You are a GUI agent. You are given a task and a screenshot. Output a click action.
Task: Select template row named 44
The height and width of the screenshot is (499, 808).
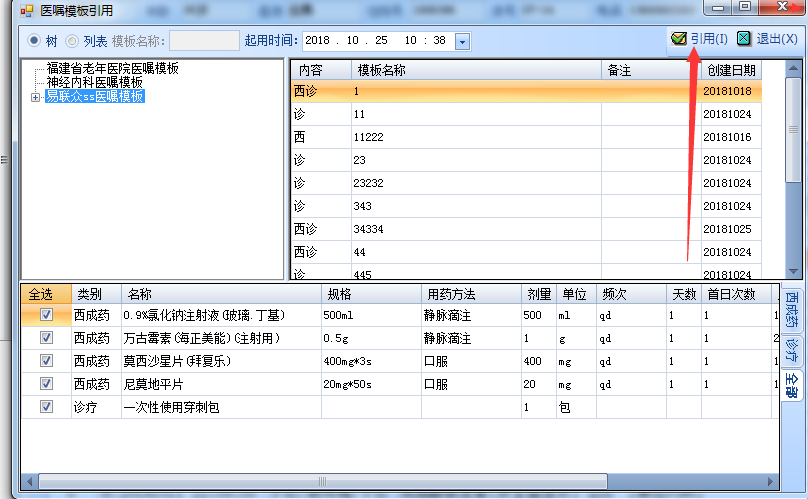point(526,252)
